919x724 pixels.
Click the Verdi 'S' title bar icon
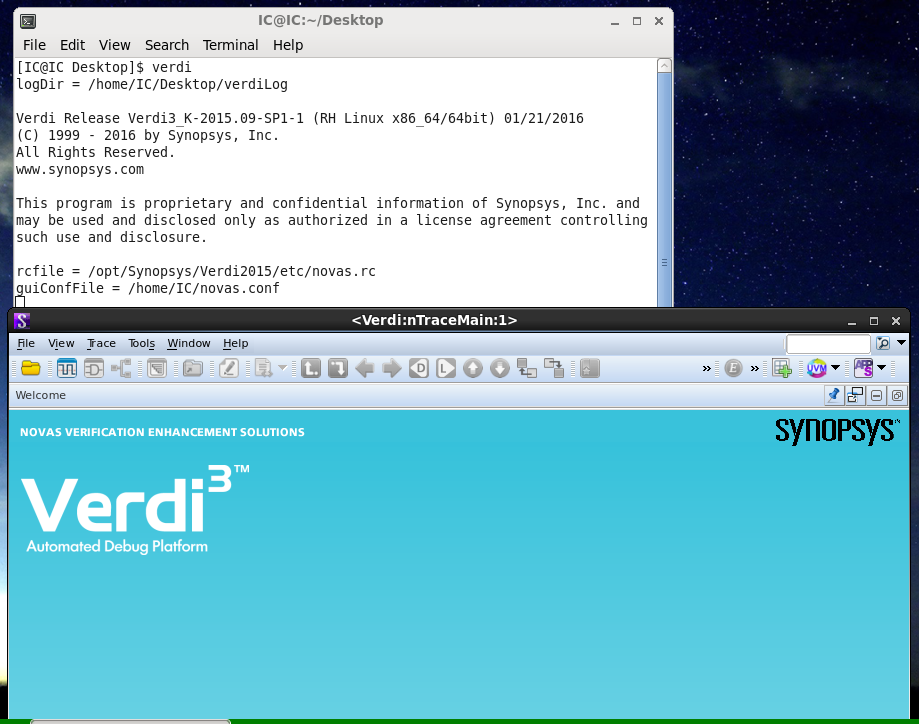[x=22, y=321]
